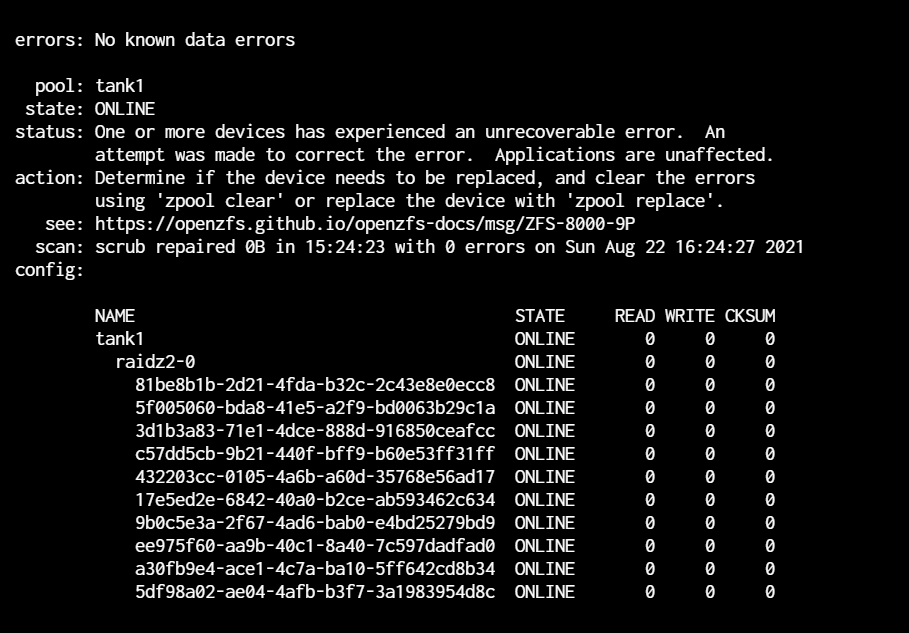
Task: Click disk ID ee975f60-aa9b-40c1-8a40-7c597dadfad0
Action: pyautogui.click(x=315, y=545)
